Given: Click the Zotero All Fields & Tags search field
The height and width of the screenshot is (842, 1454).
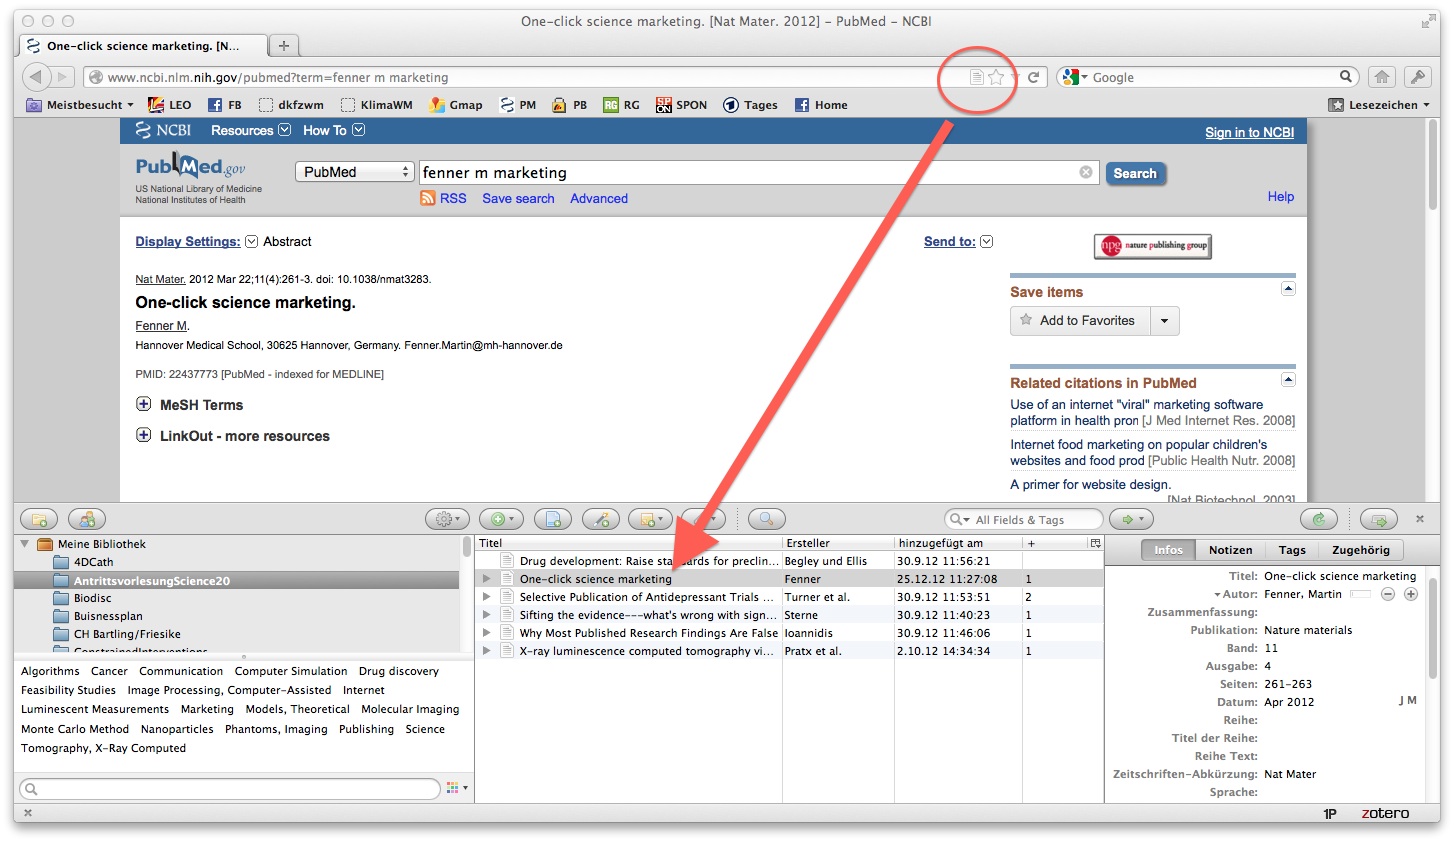Looking at the screenshot, I should click(x=1023, y=519).
